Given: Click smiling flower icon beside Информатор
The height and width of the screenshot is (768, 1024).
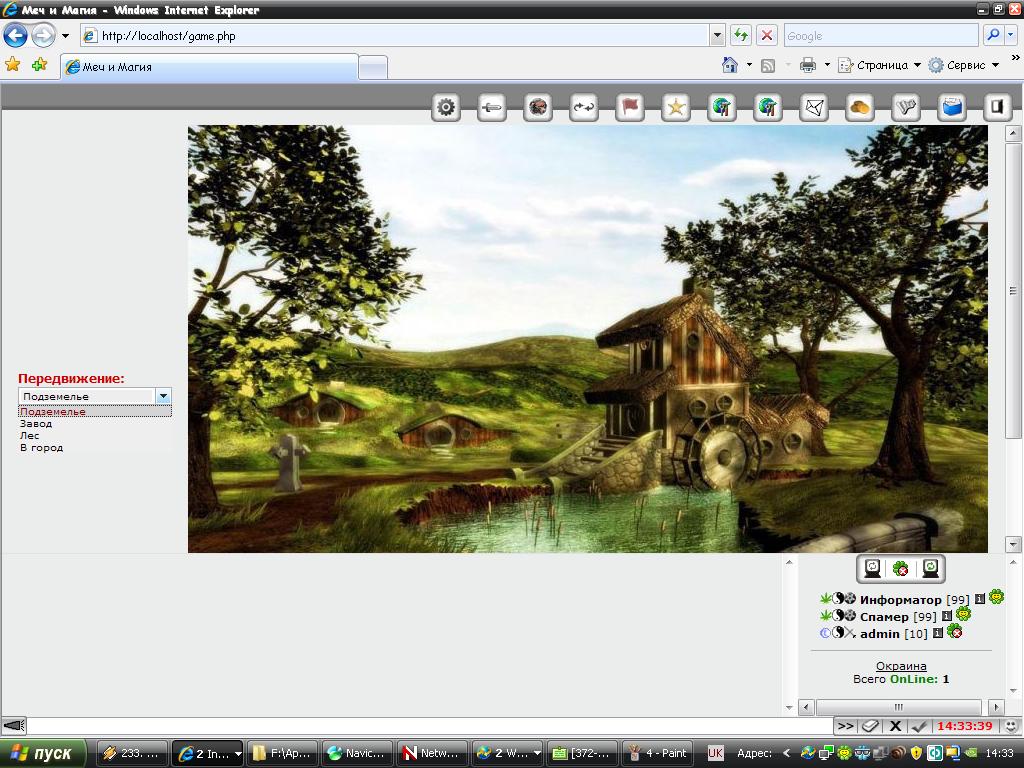Looking at the screenshot, I should click(996, 596).
